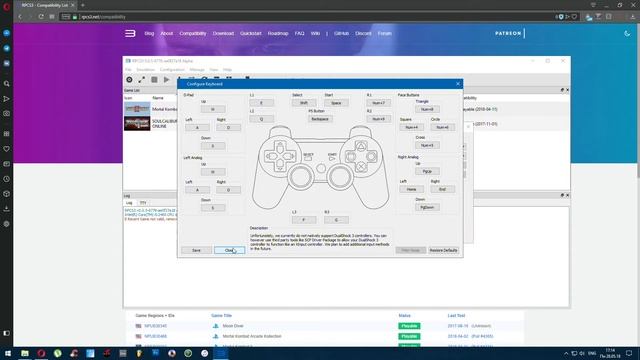Rebind the PS Button set to Backspace
The width and height of the screenshot is (640, 360).
coord(320,119)
